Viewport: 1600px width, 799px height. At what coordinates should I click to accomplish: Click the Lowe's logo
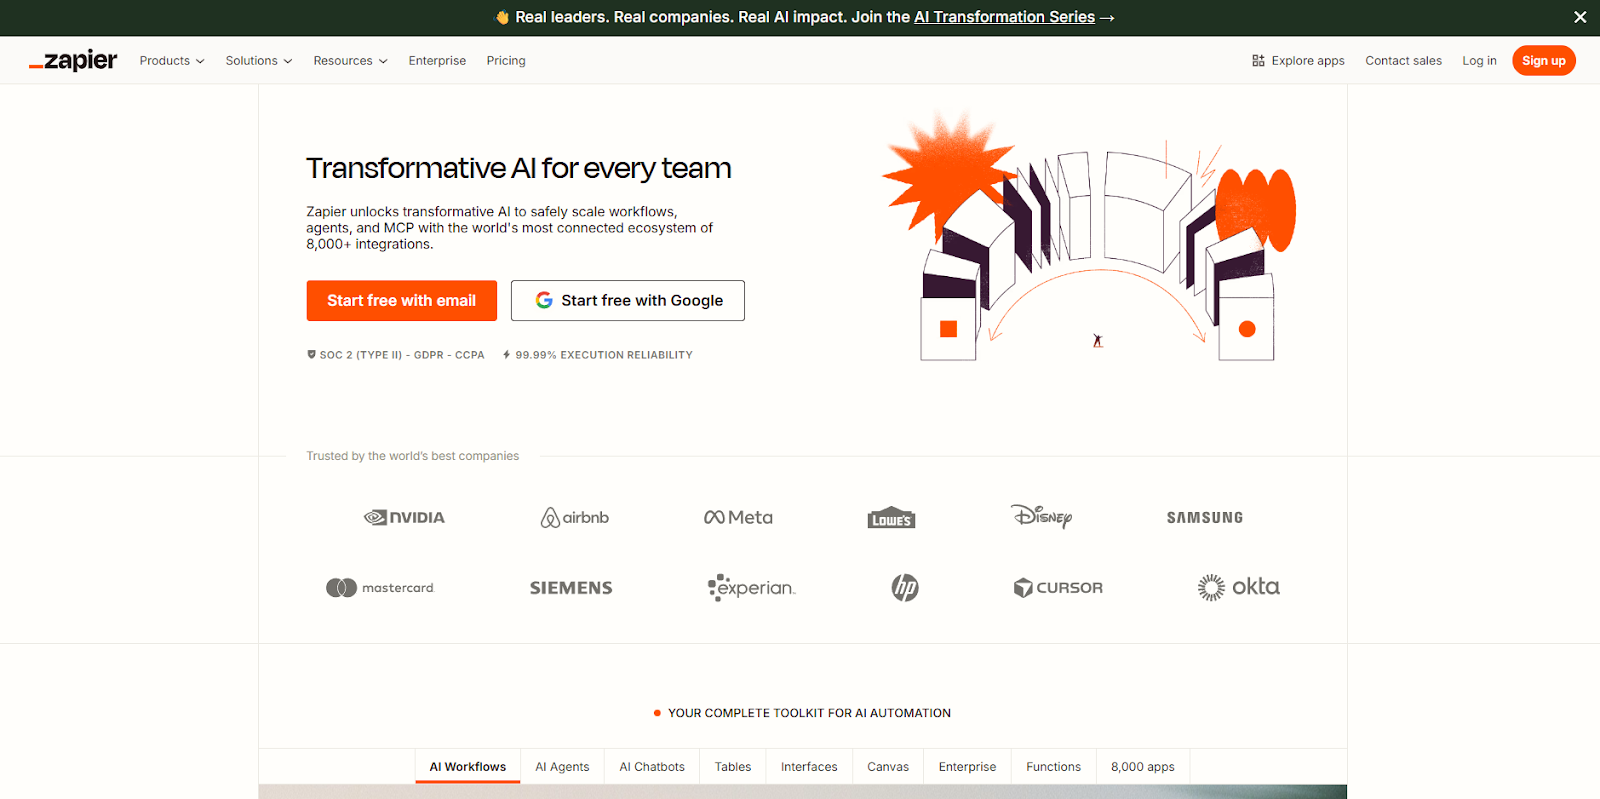(x=891, y=517)
